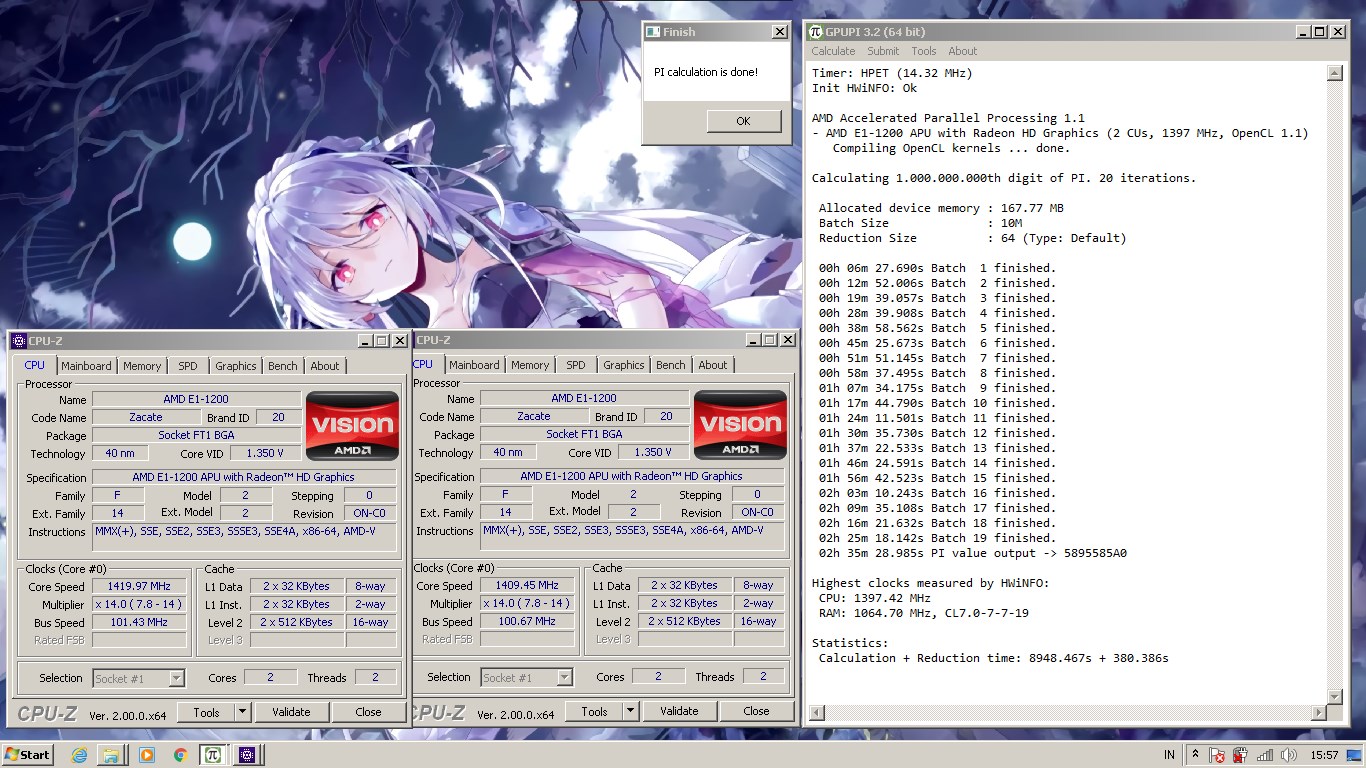The width and height of the screenshot is (1366, 768).
Task: Open the SPD tab in the right CPU-Z window
Action: click(576, 365)
